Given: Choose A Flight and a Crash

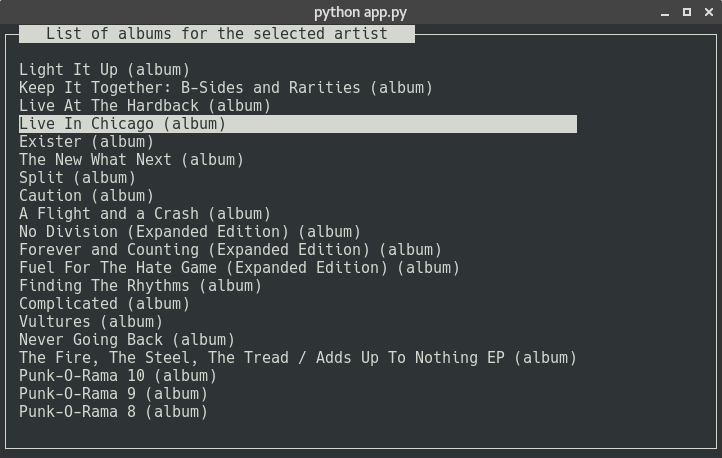Looking at the screenshot, I should [145, 214].
